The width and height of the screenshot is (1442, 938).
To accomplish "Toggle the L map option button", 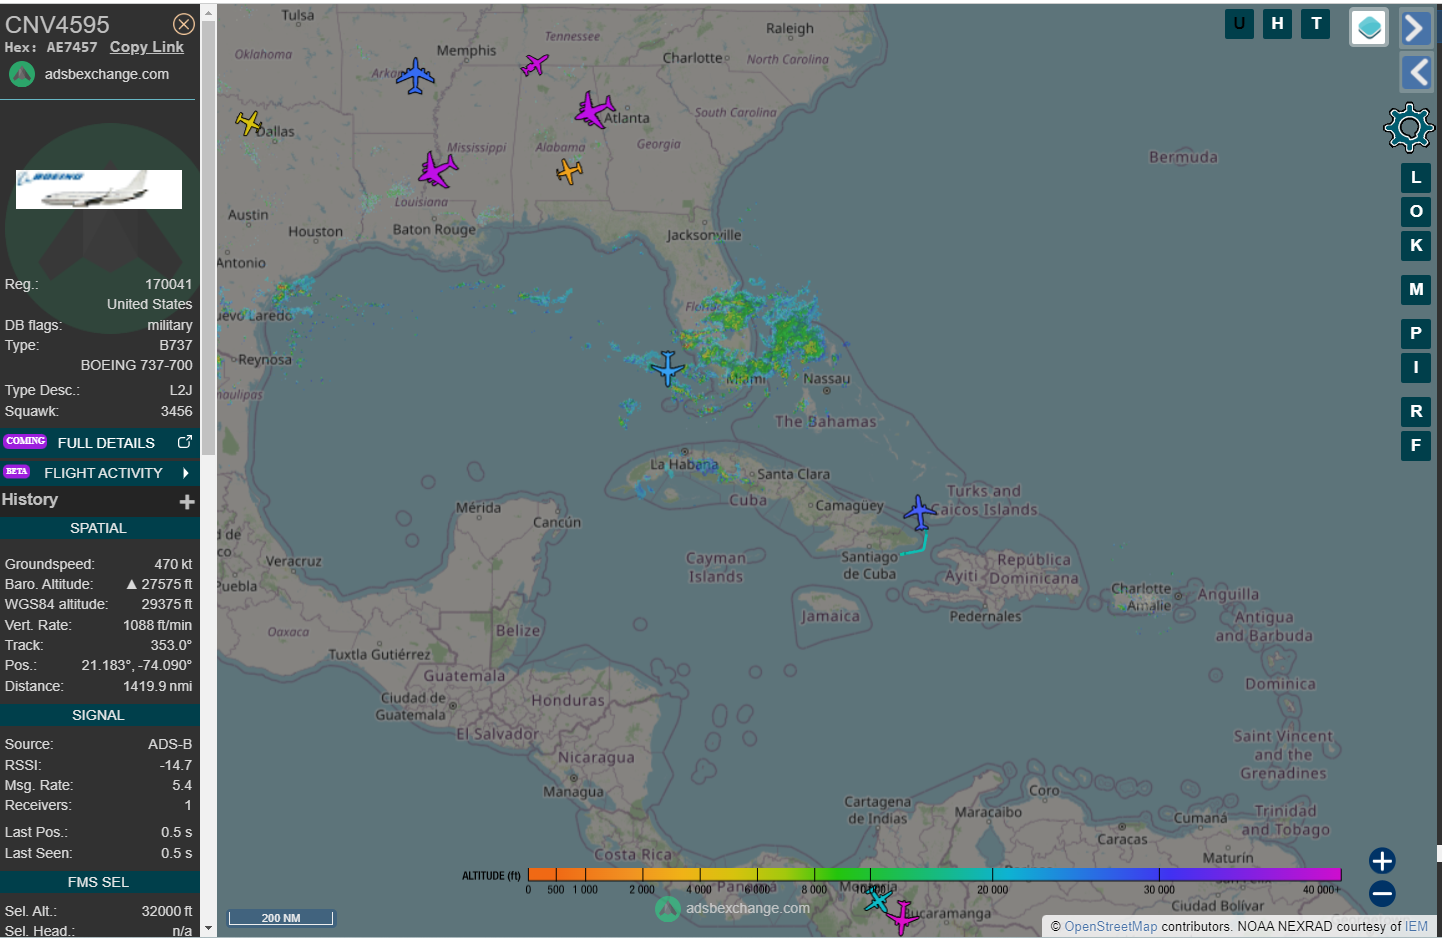I will click(x=1416, y=178).
